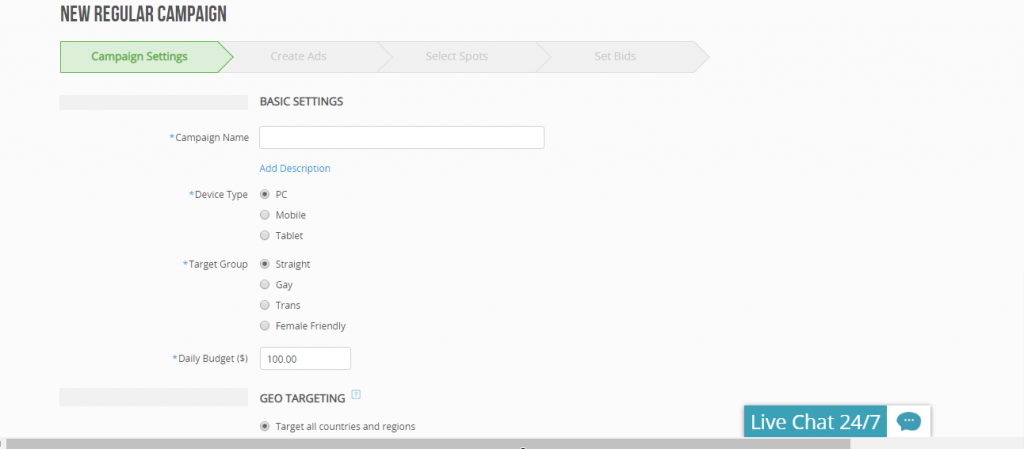This screenshot has width=1024, height=449.
Task: Select PC device type
Action: tap(264, 194)
